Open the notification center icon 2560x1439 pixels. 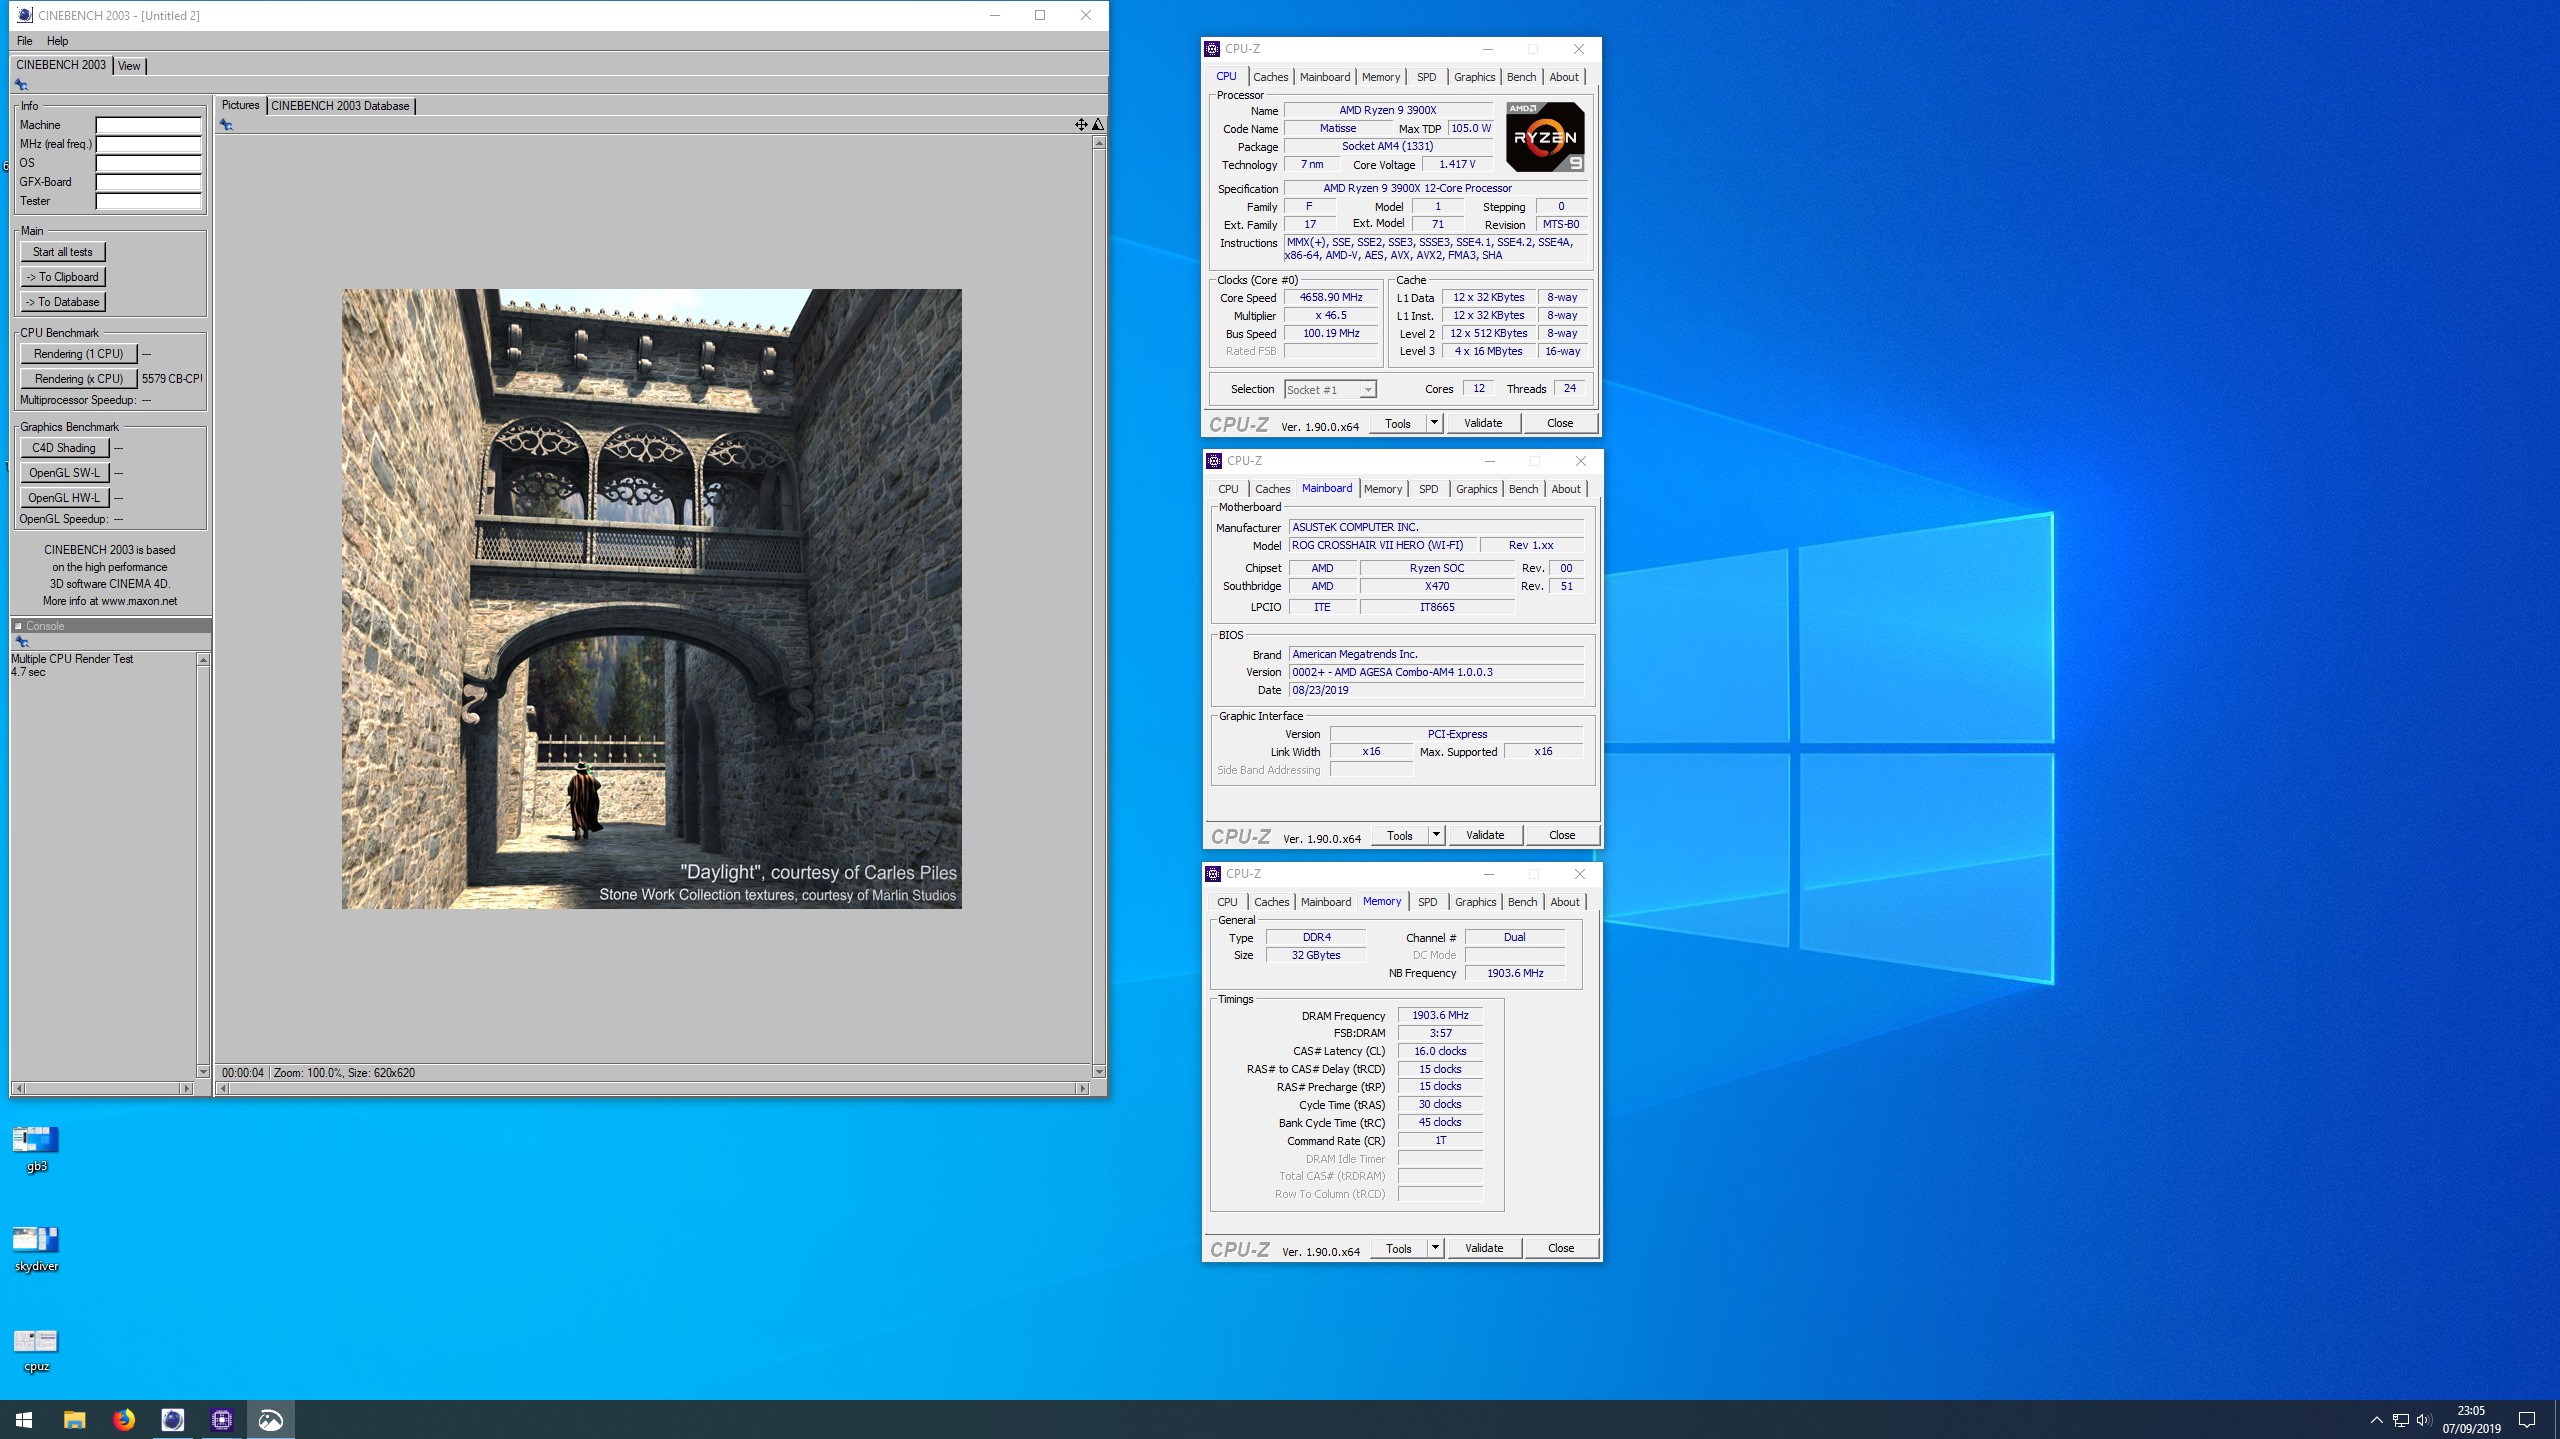tap(2527, 1419)
